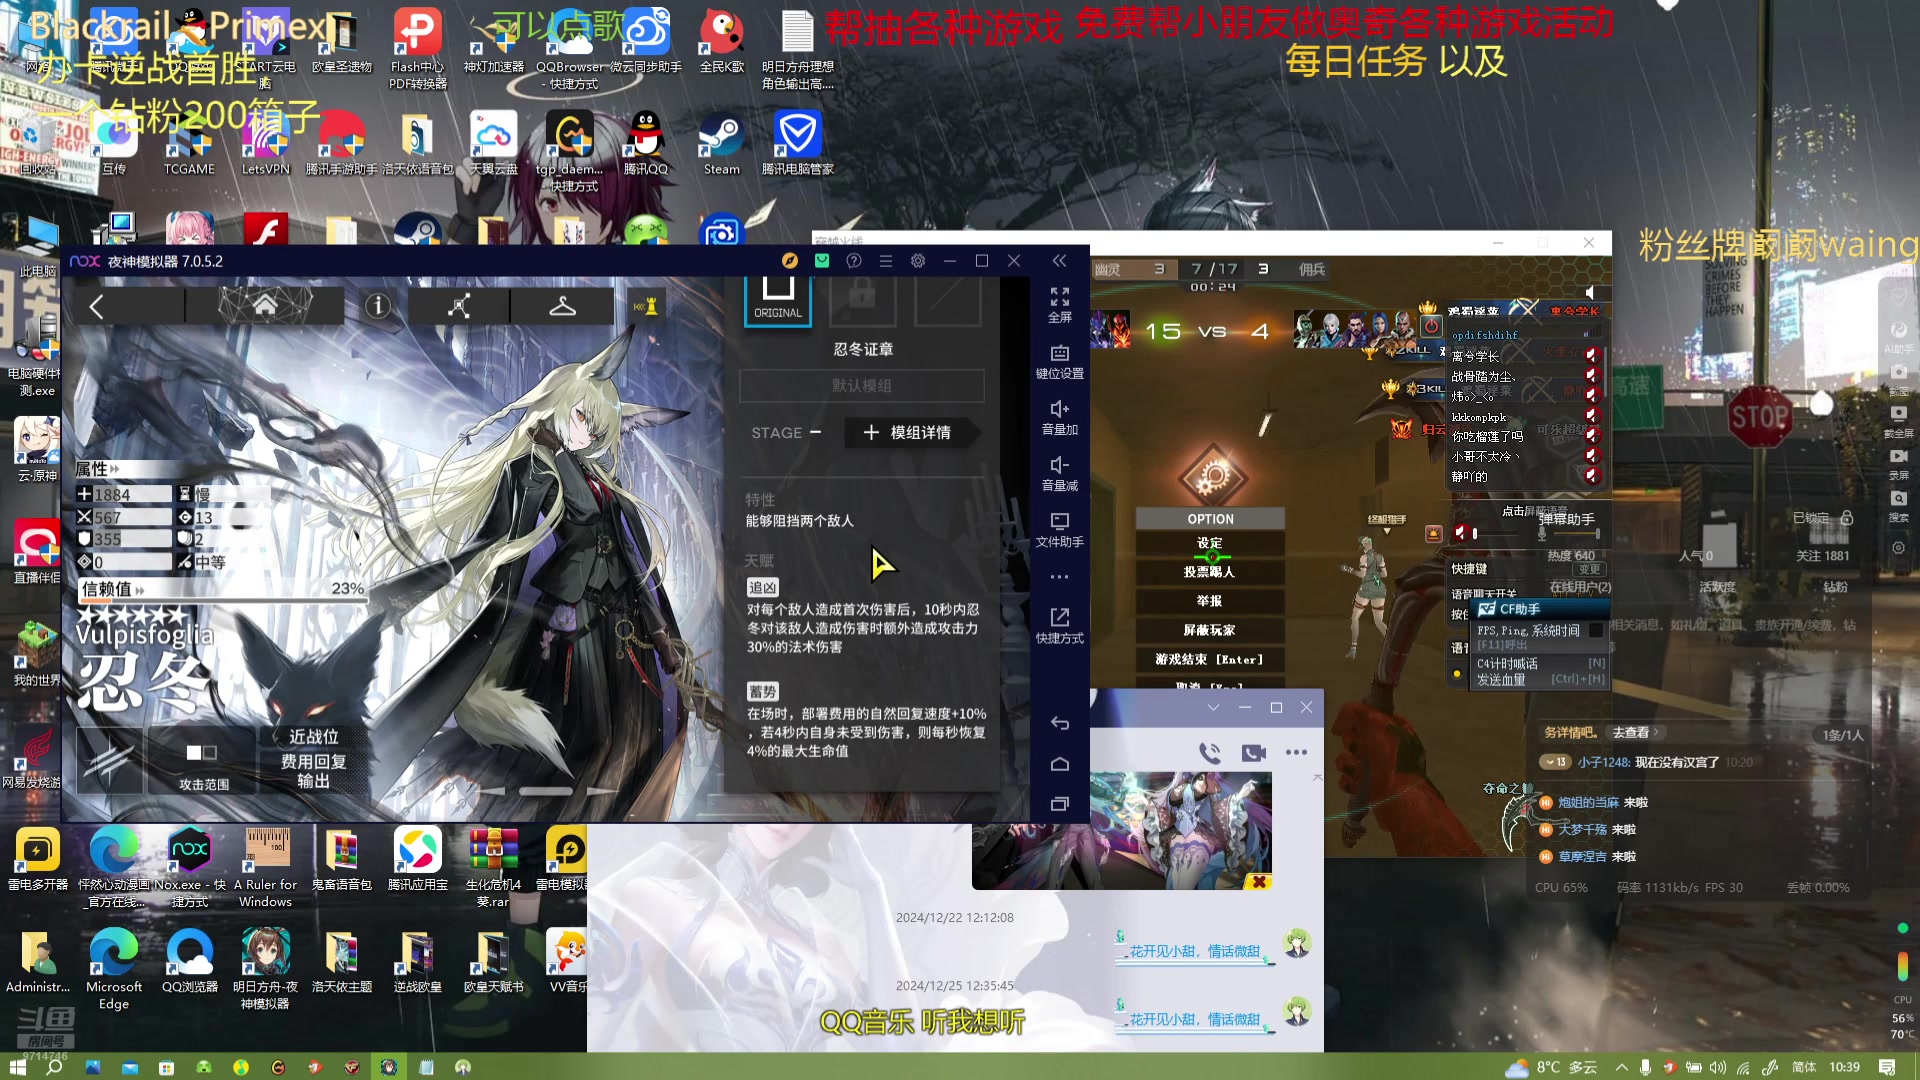The height and width of the screenshot is (1080, 1920).
Task: Click 去查看 link in stream panel
Action: pos(1633,732)
